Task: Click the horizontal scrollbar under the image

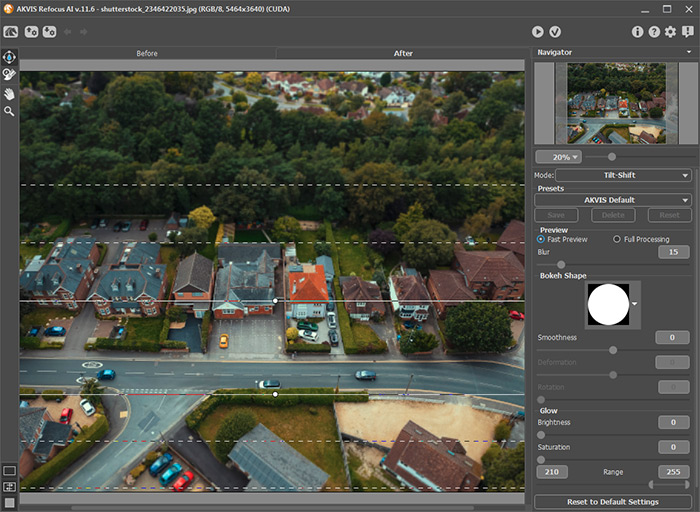Action: point(272,508)
